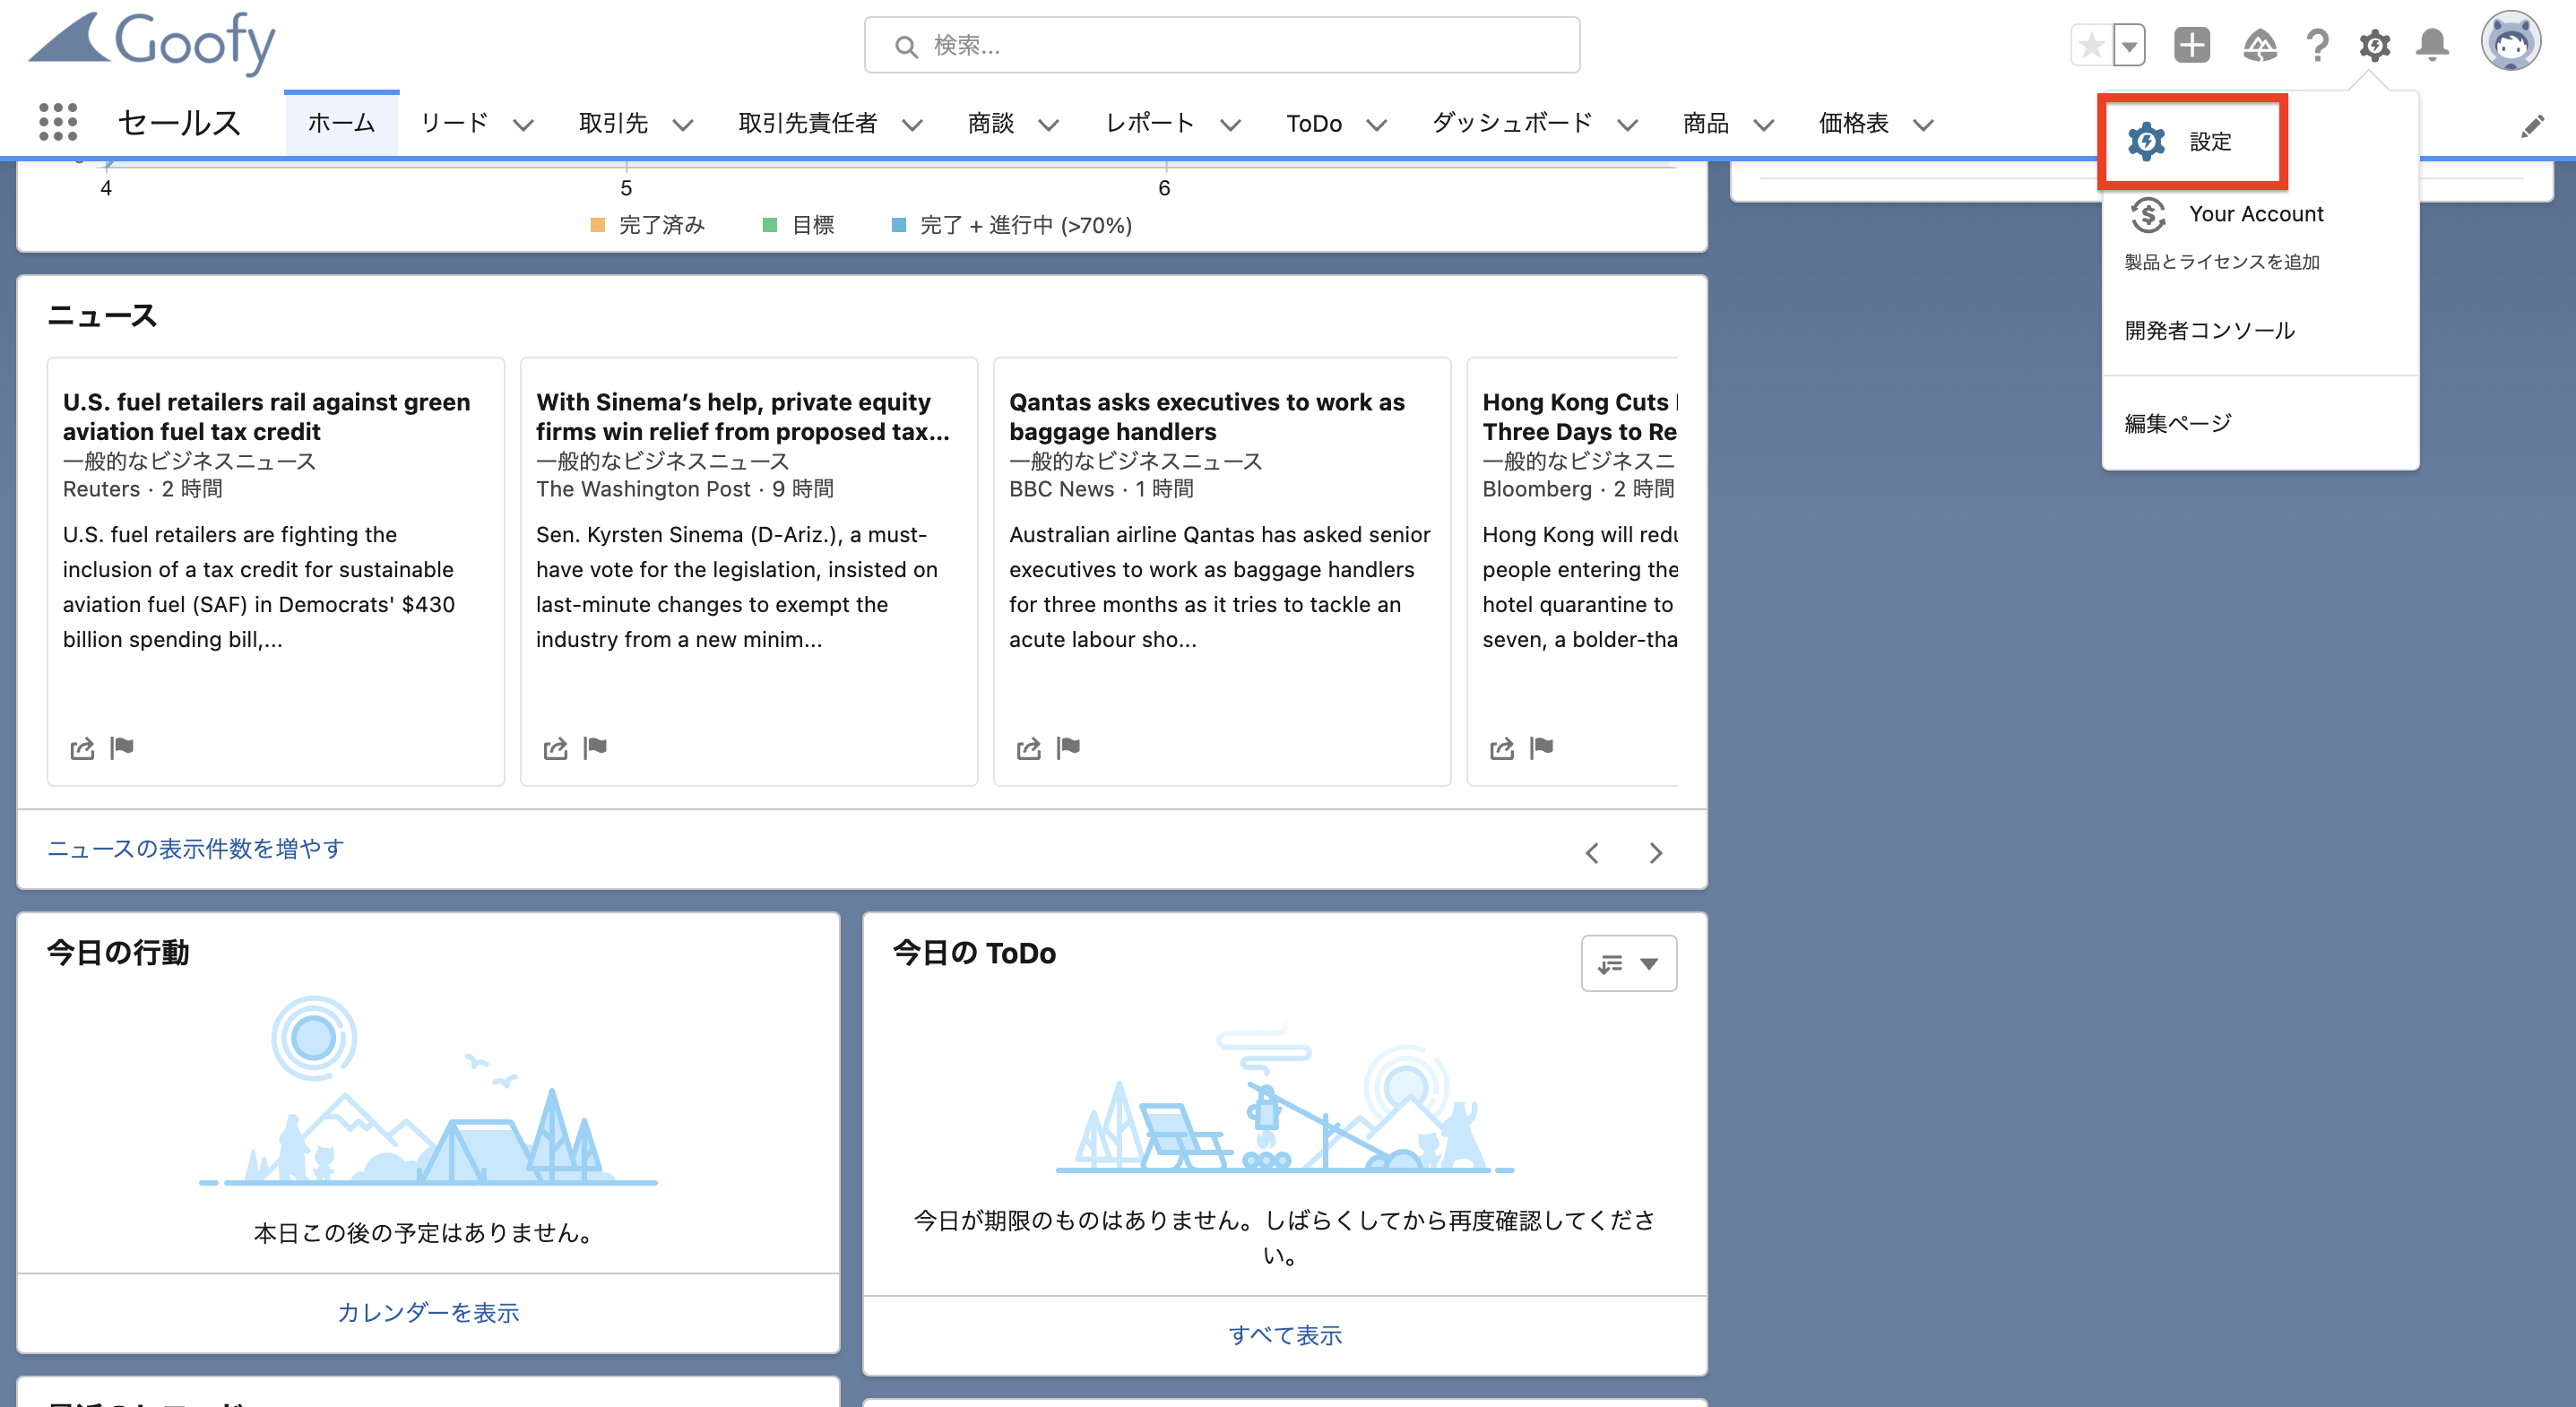Share the Qantas article
This screenshot has height=1407, width=2576.
tap(1028, 748)
